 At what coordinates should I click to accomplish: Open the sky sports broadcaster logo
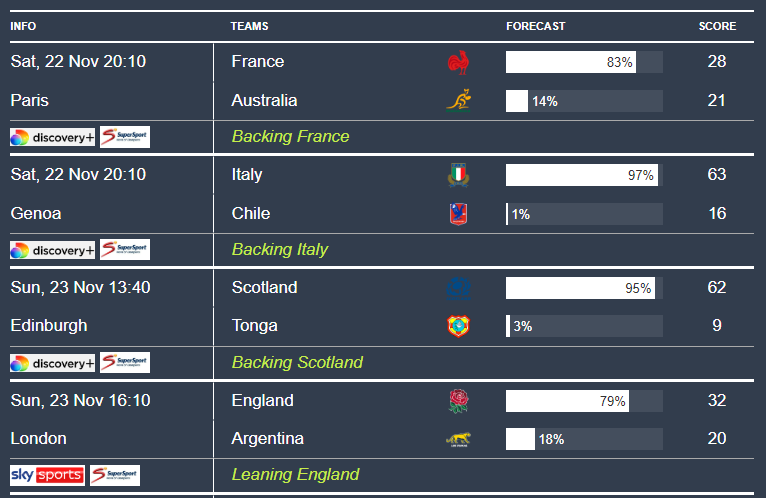click(x=47, y=475)
